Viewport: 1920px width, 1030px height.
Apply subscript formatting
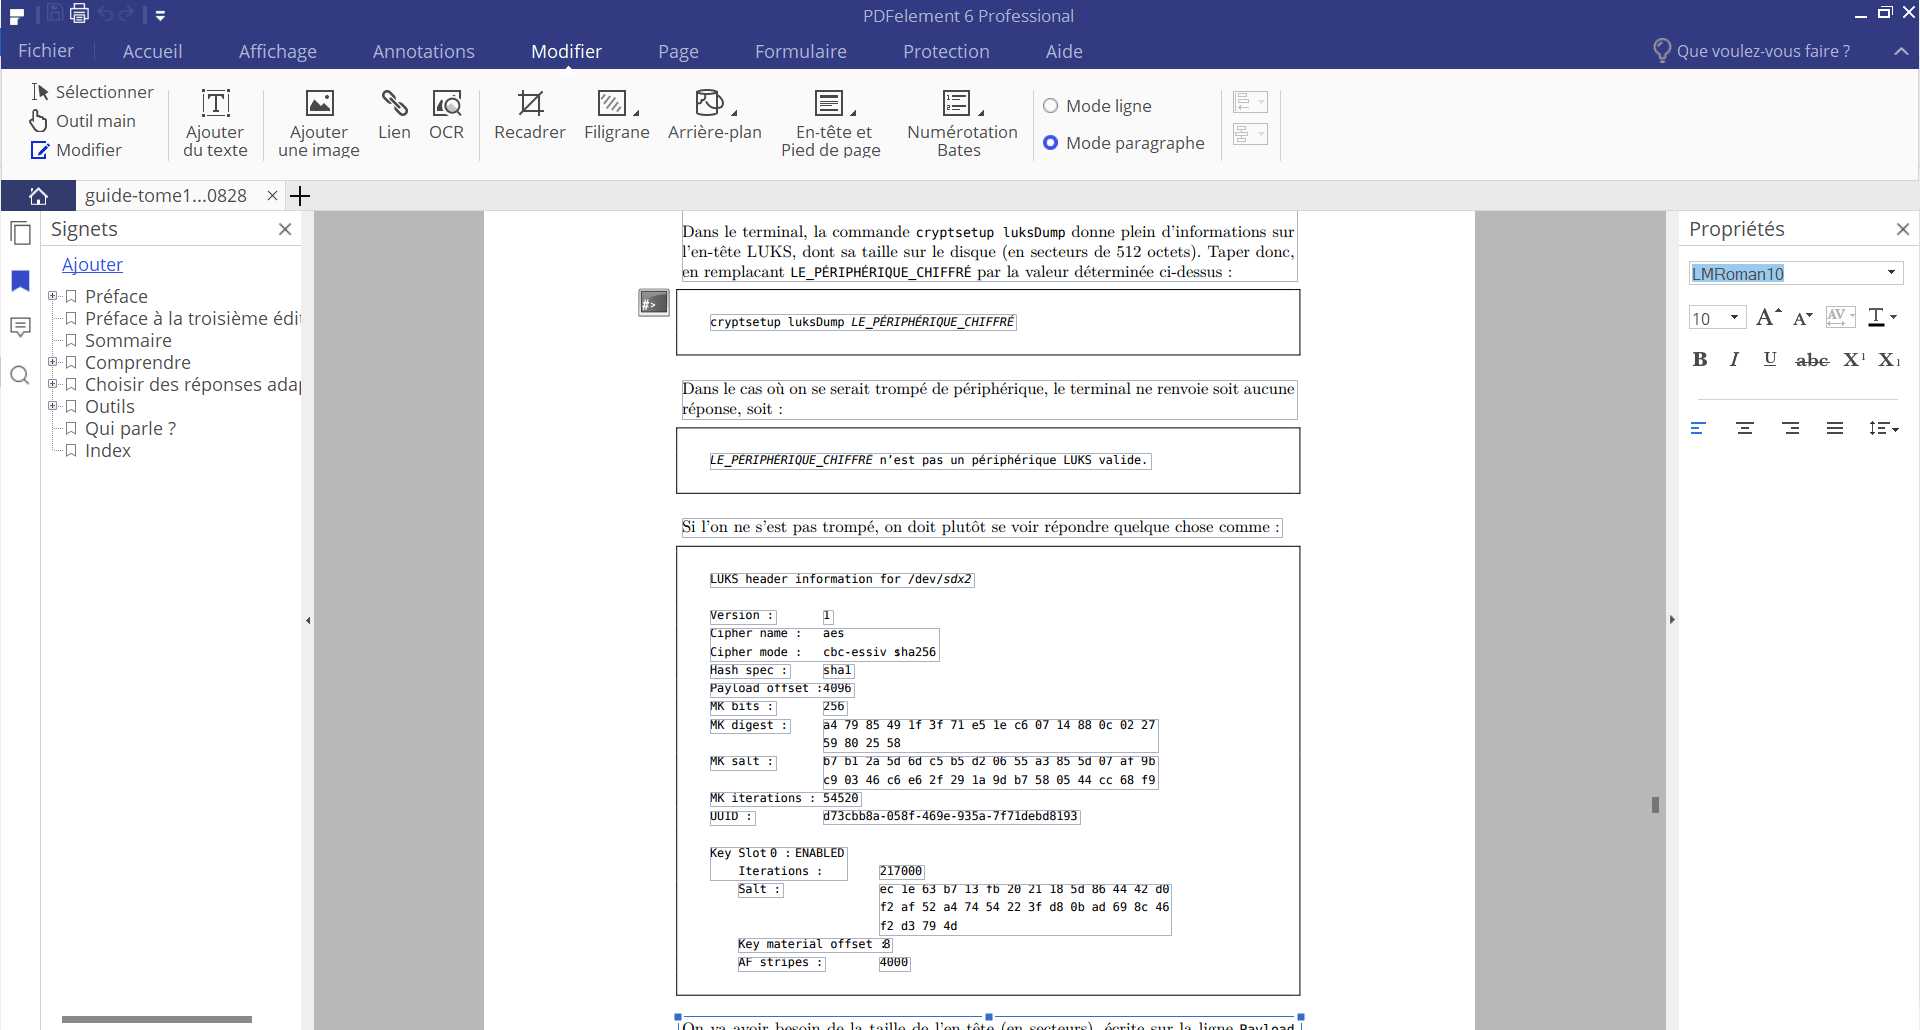pos(1889,359)
